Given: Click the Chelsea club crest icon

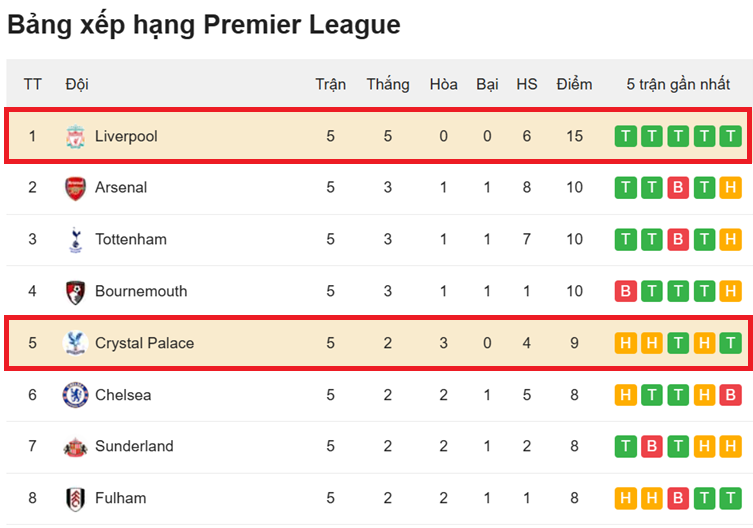Looking at the screenshot, I should (x=75, y=395).
